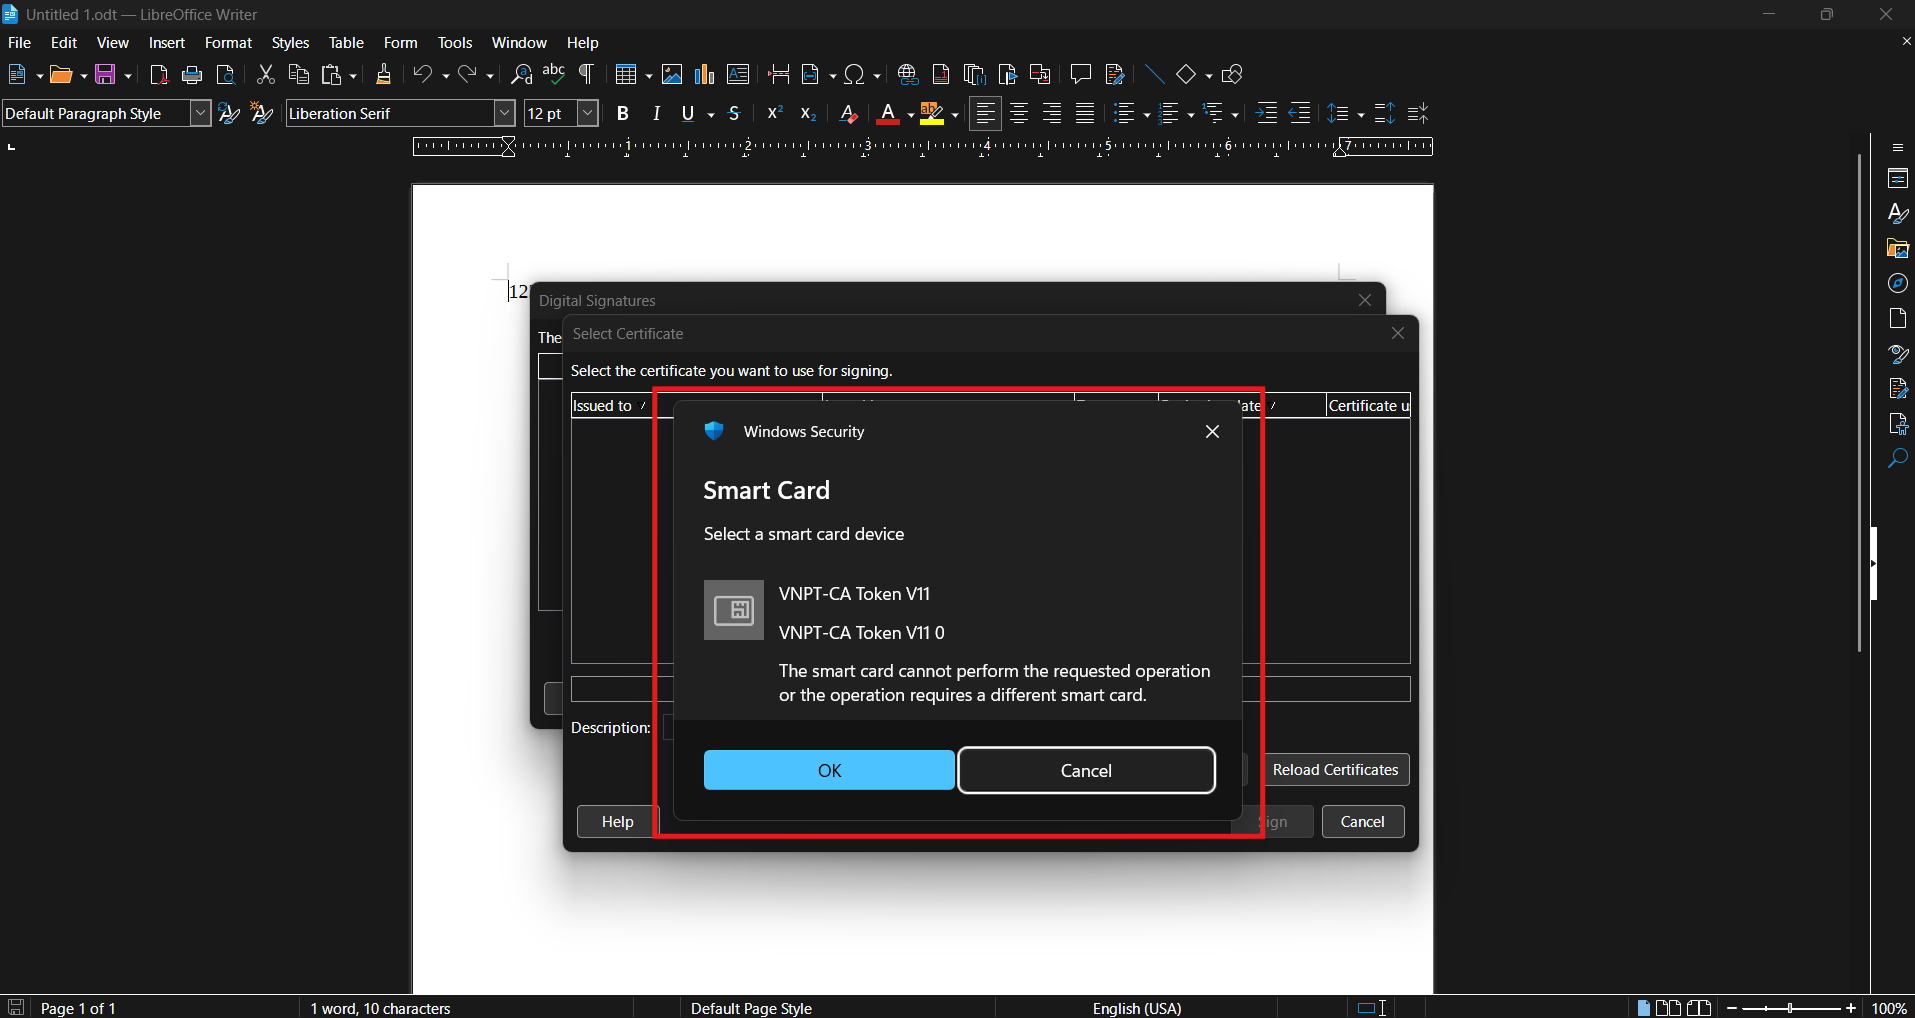Open Find and Replace icon

[x=522, y=75]
